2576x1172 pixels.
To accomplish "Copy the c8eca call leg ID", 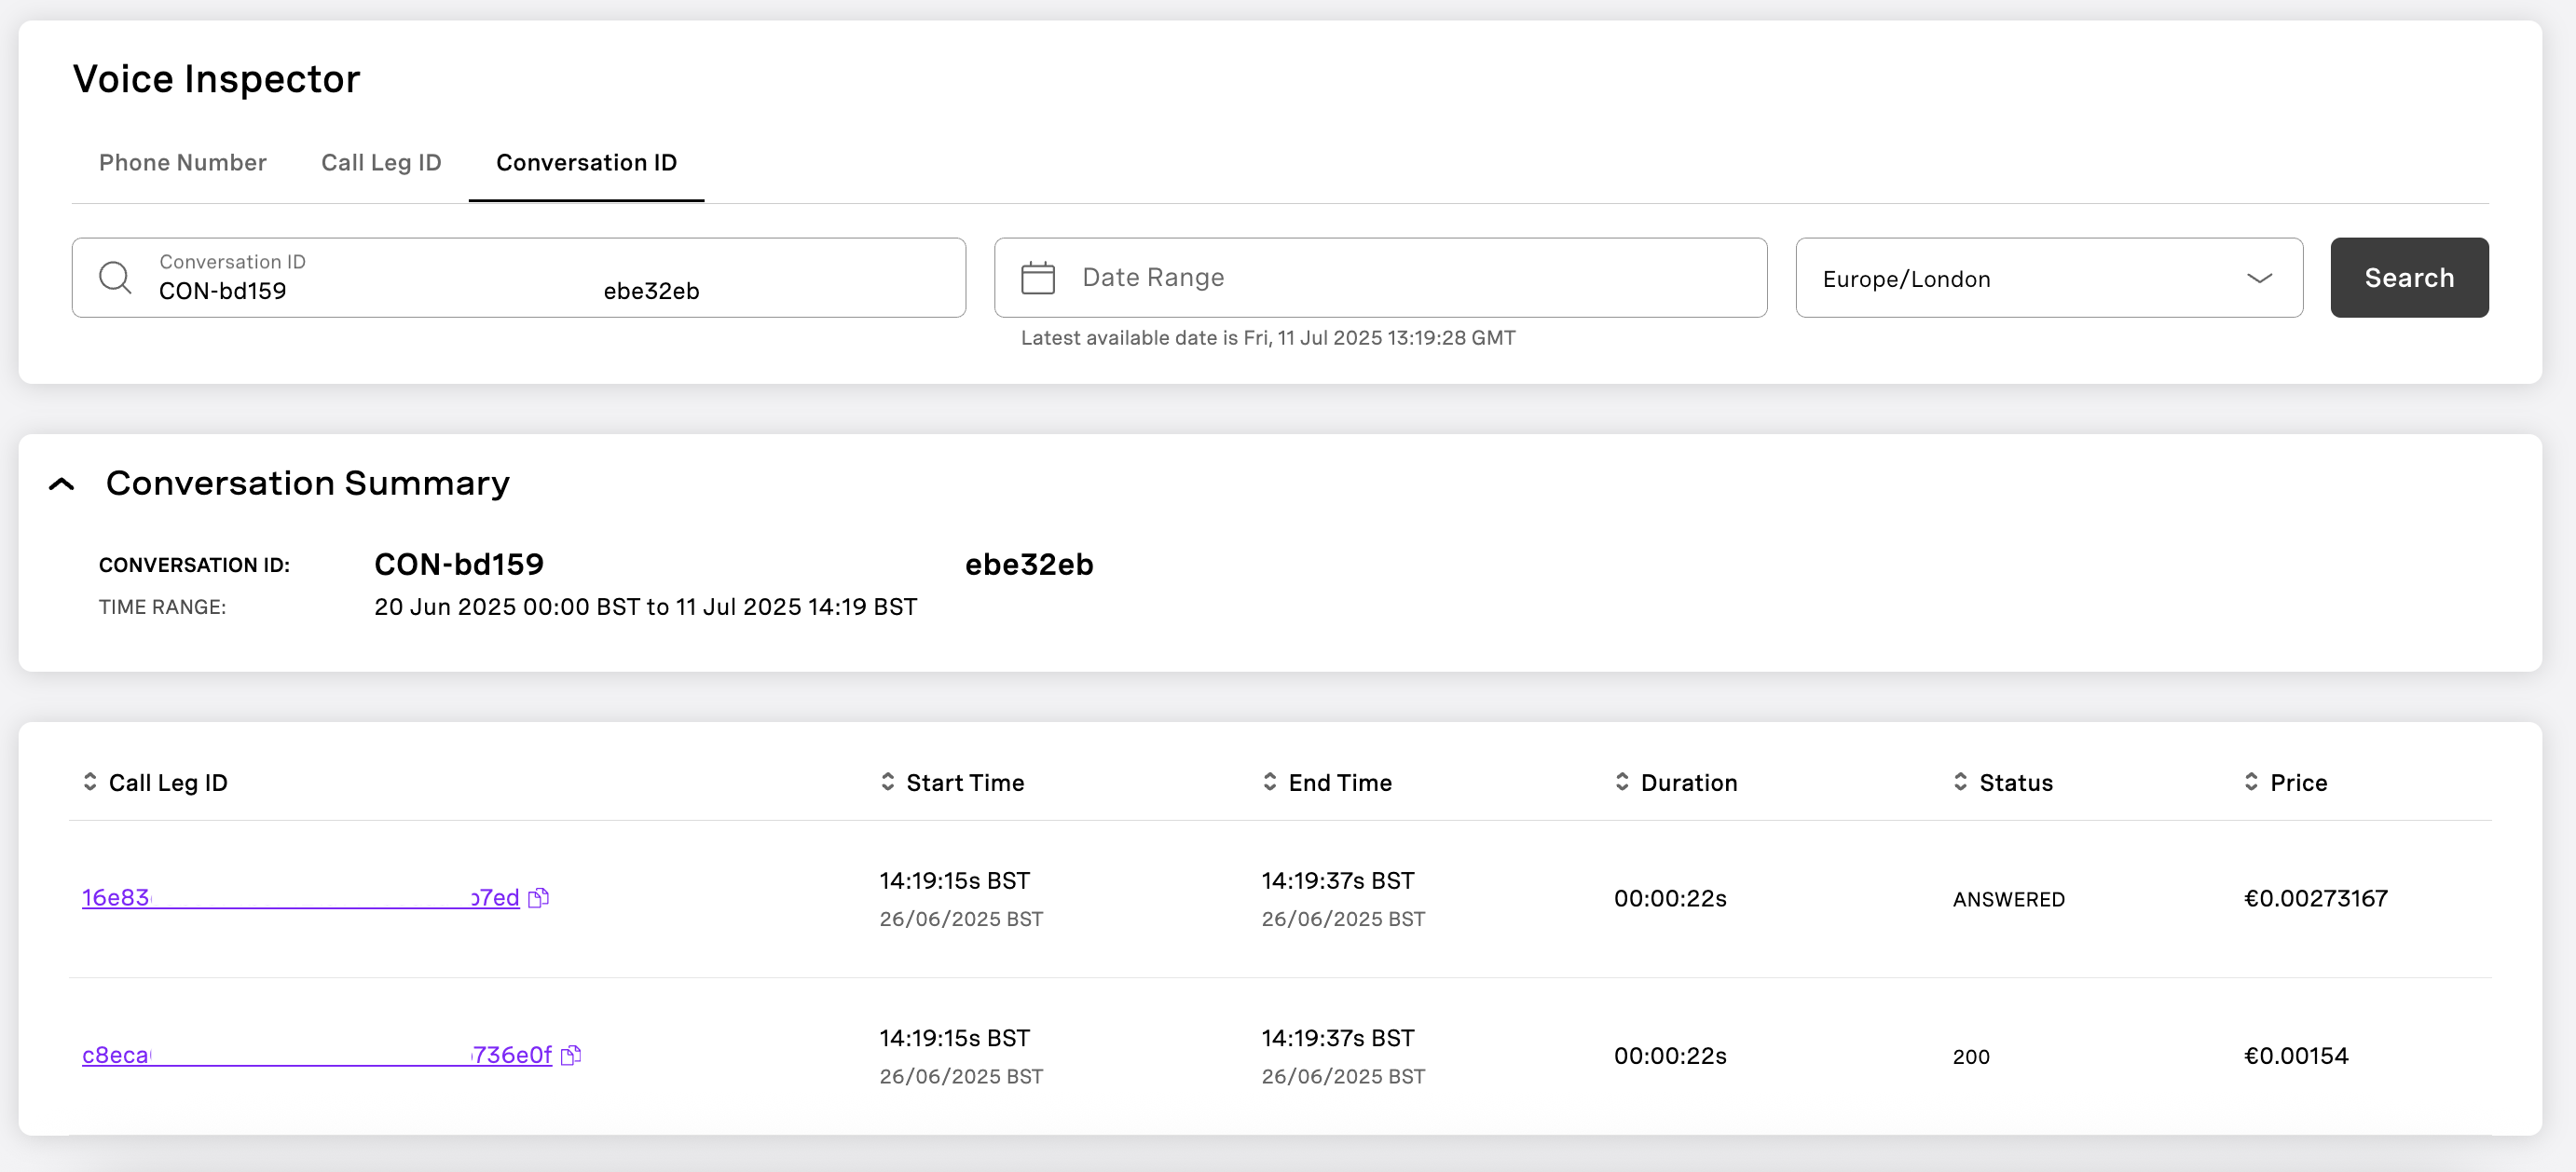I will click(x=571, y=1055).
